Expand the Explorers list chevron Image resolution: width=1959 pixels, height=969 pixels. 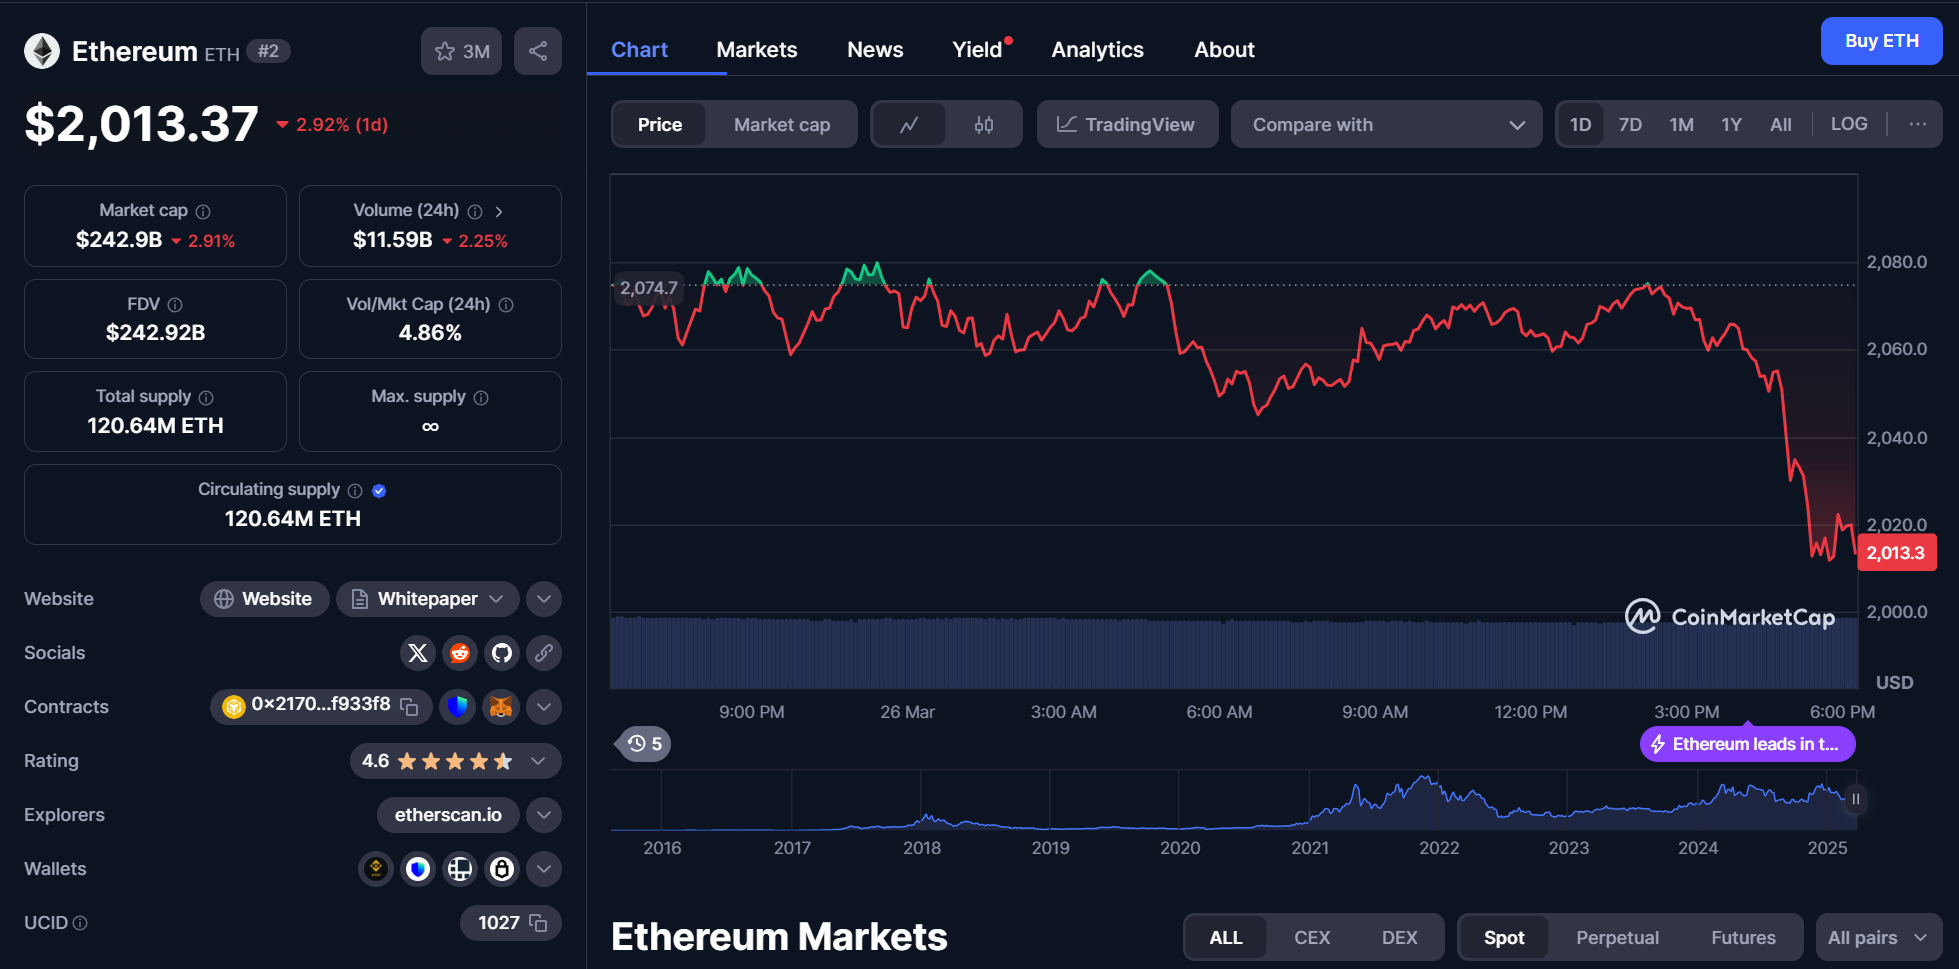(x=543, y=814)
